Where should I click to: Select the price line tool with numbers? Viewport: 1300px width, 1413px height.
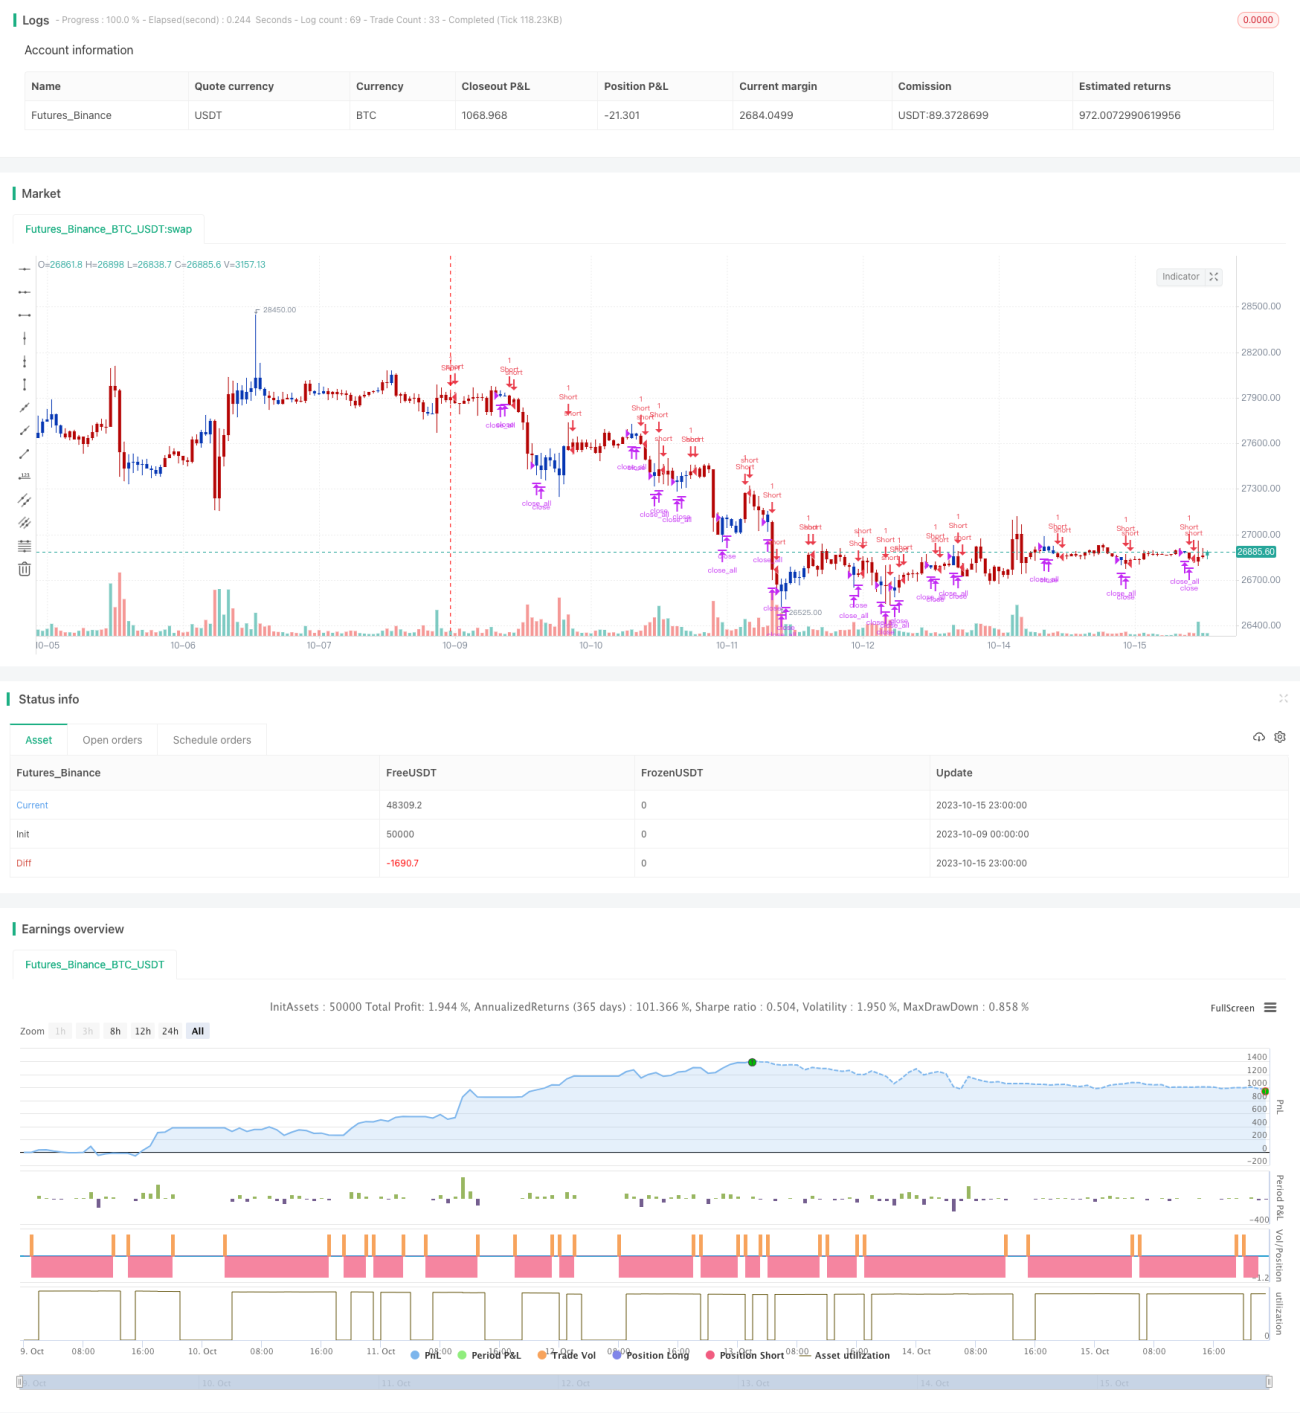pos(25,476)
